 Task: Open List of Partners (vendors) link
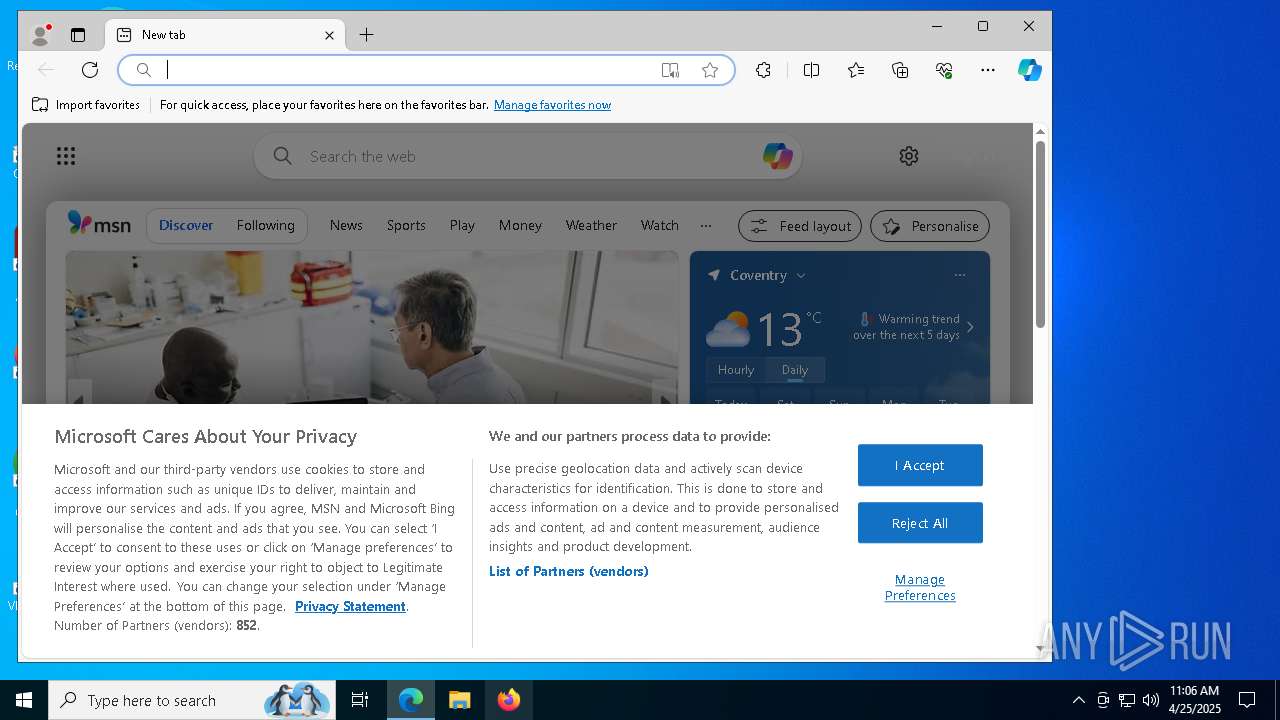[x=569, y=571]
